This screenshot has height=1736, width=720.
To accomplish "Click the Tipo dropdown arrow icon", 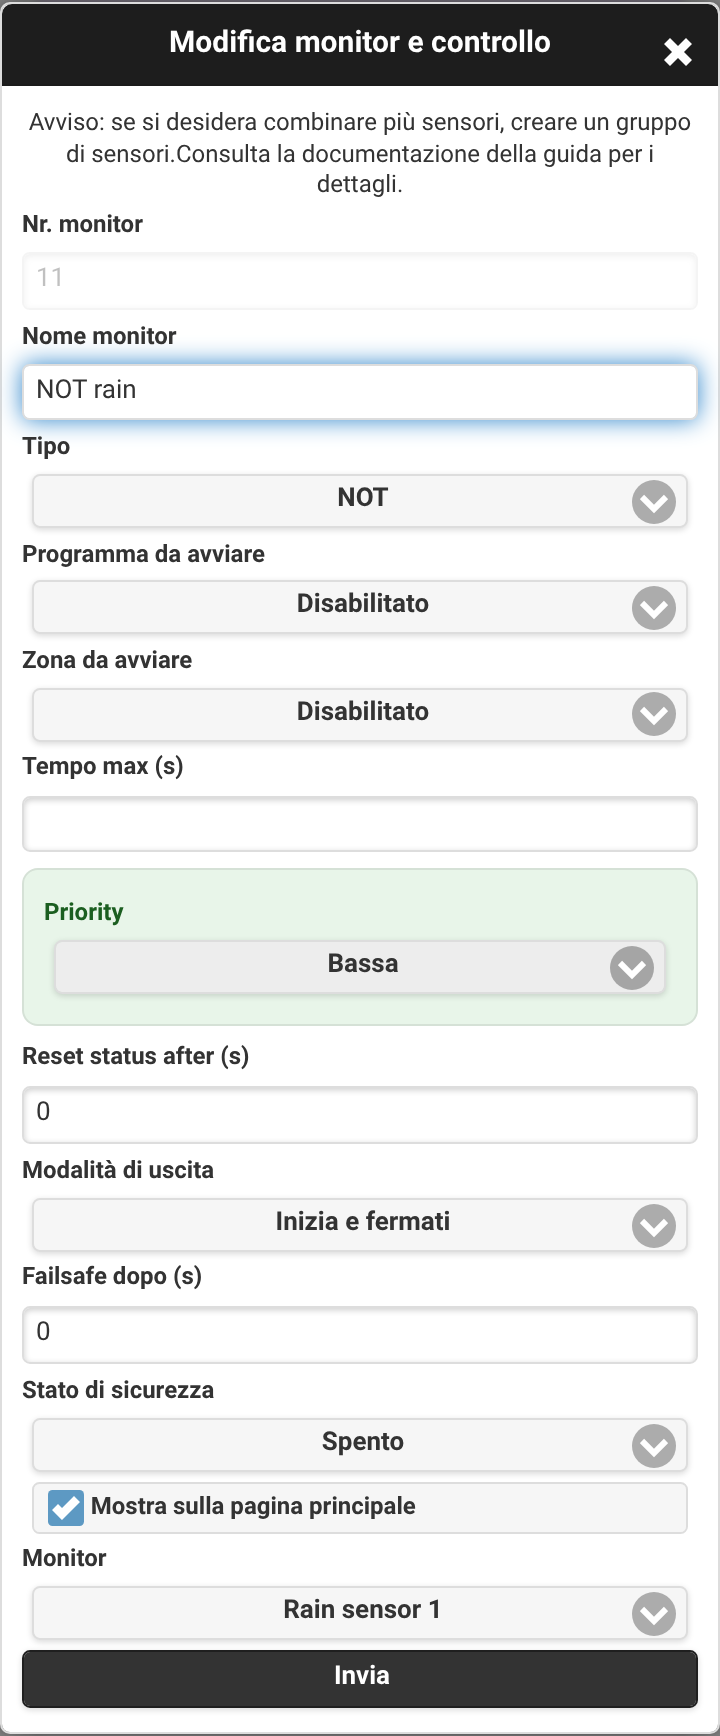I will coord(654,502).
